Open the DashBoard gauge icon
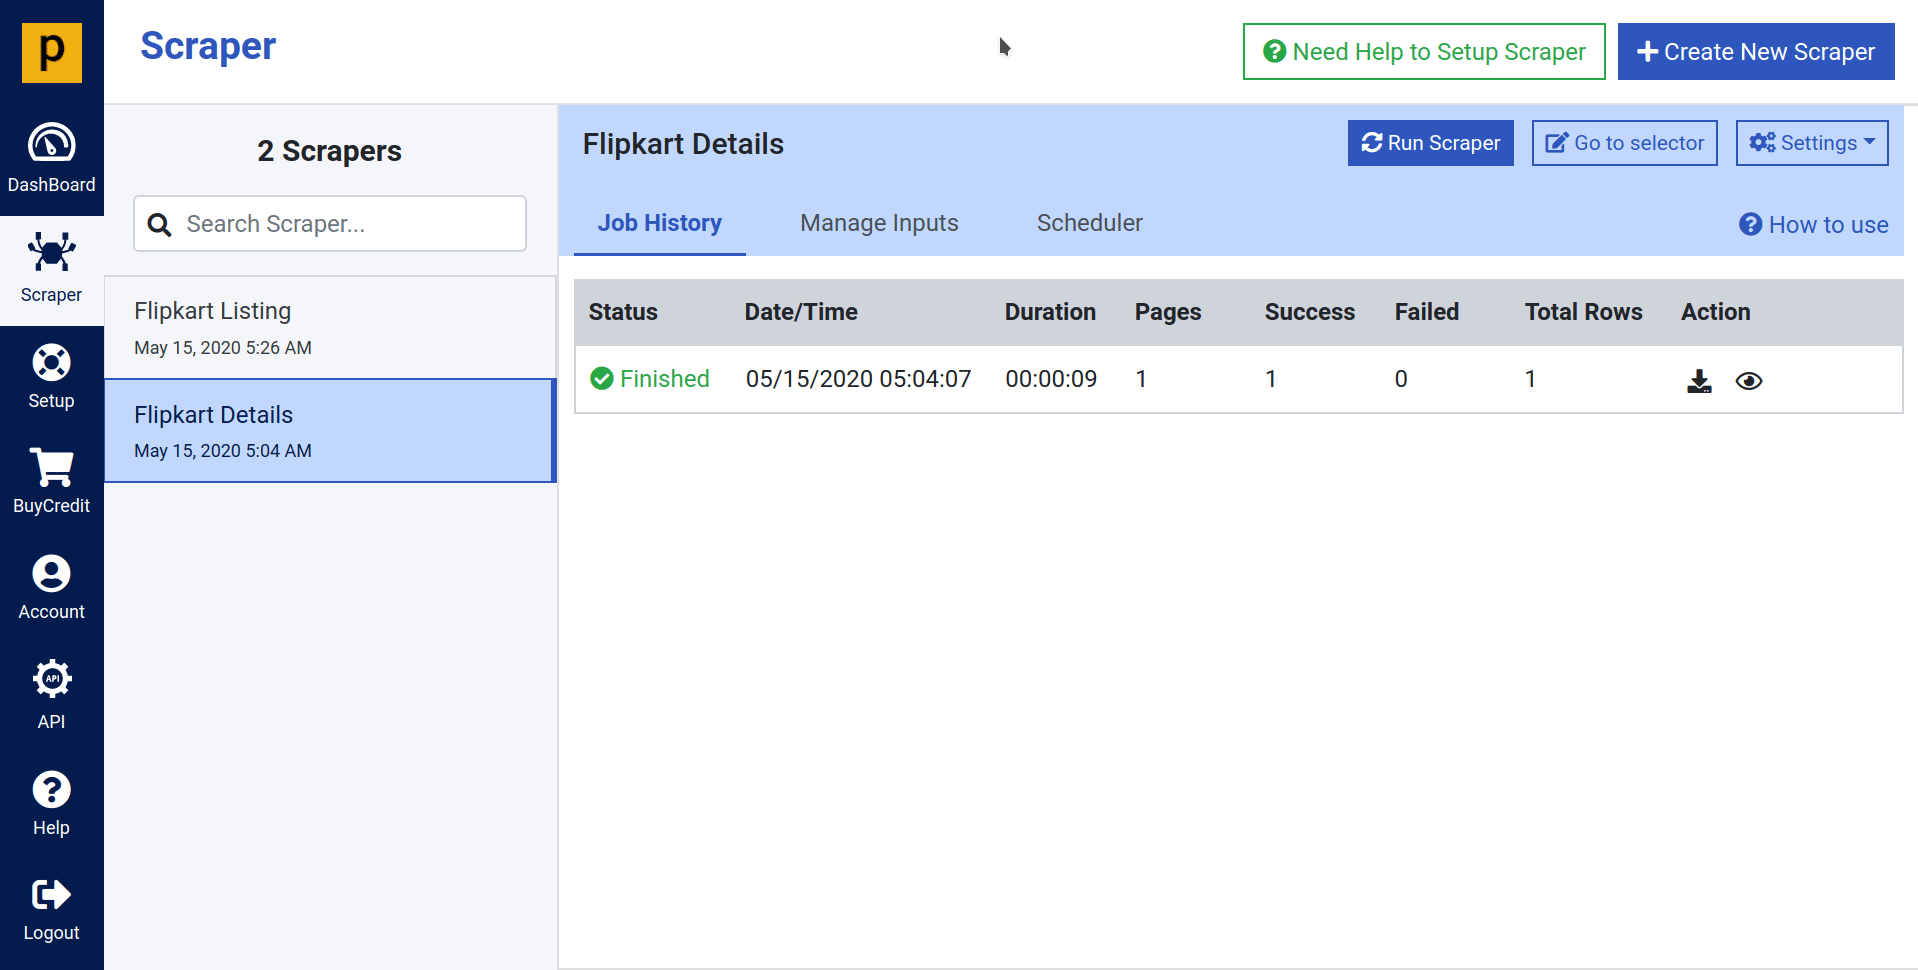 51,144
